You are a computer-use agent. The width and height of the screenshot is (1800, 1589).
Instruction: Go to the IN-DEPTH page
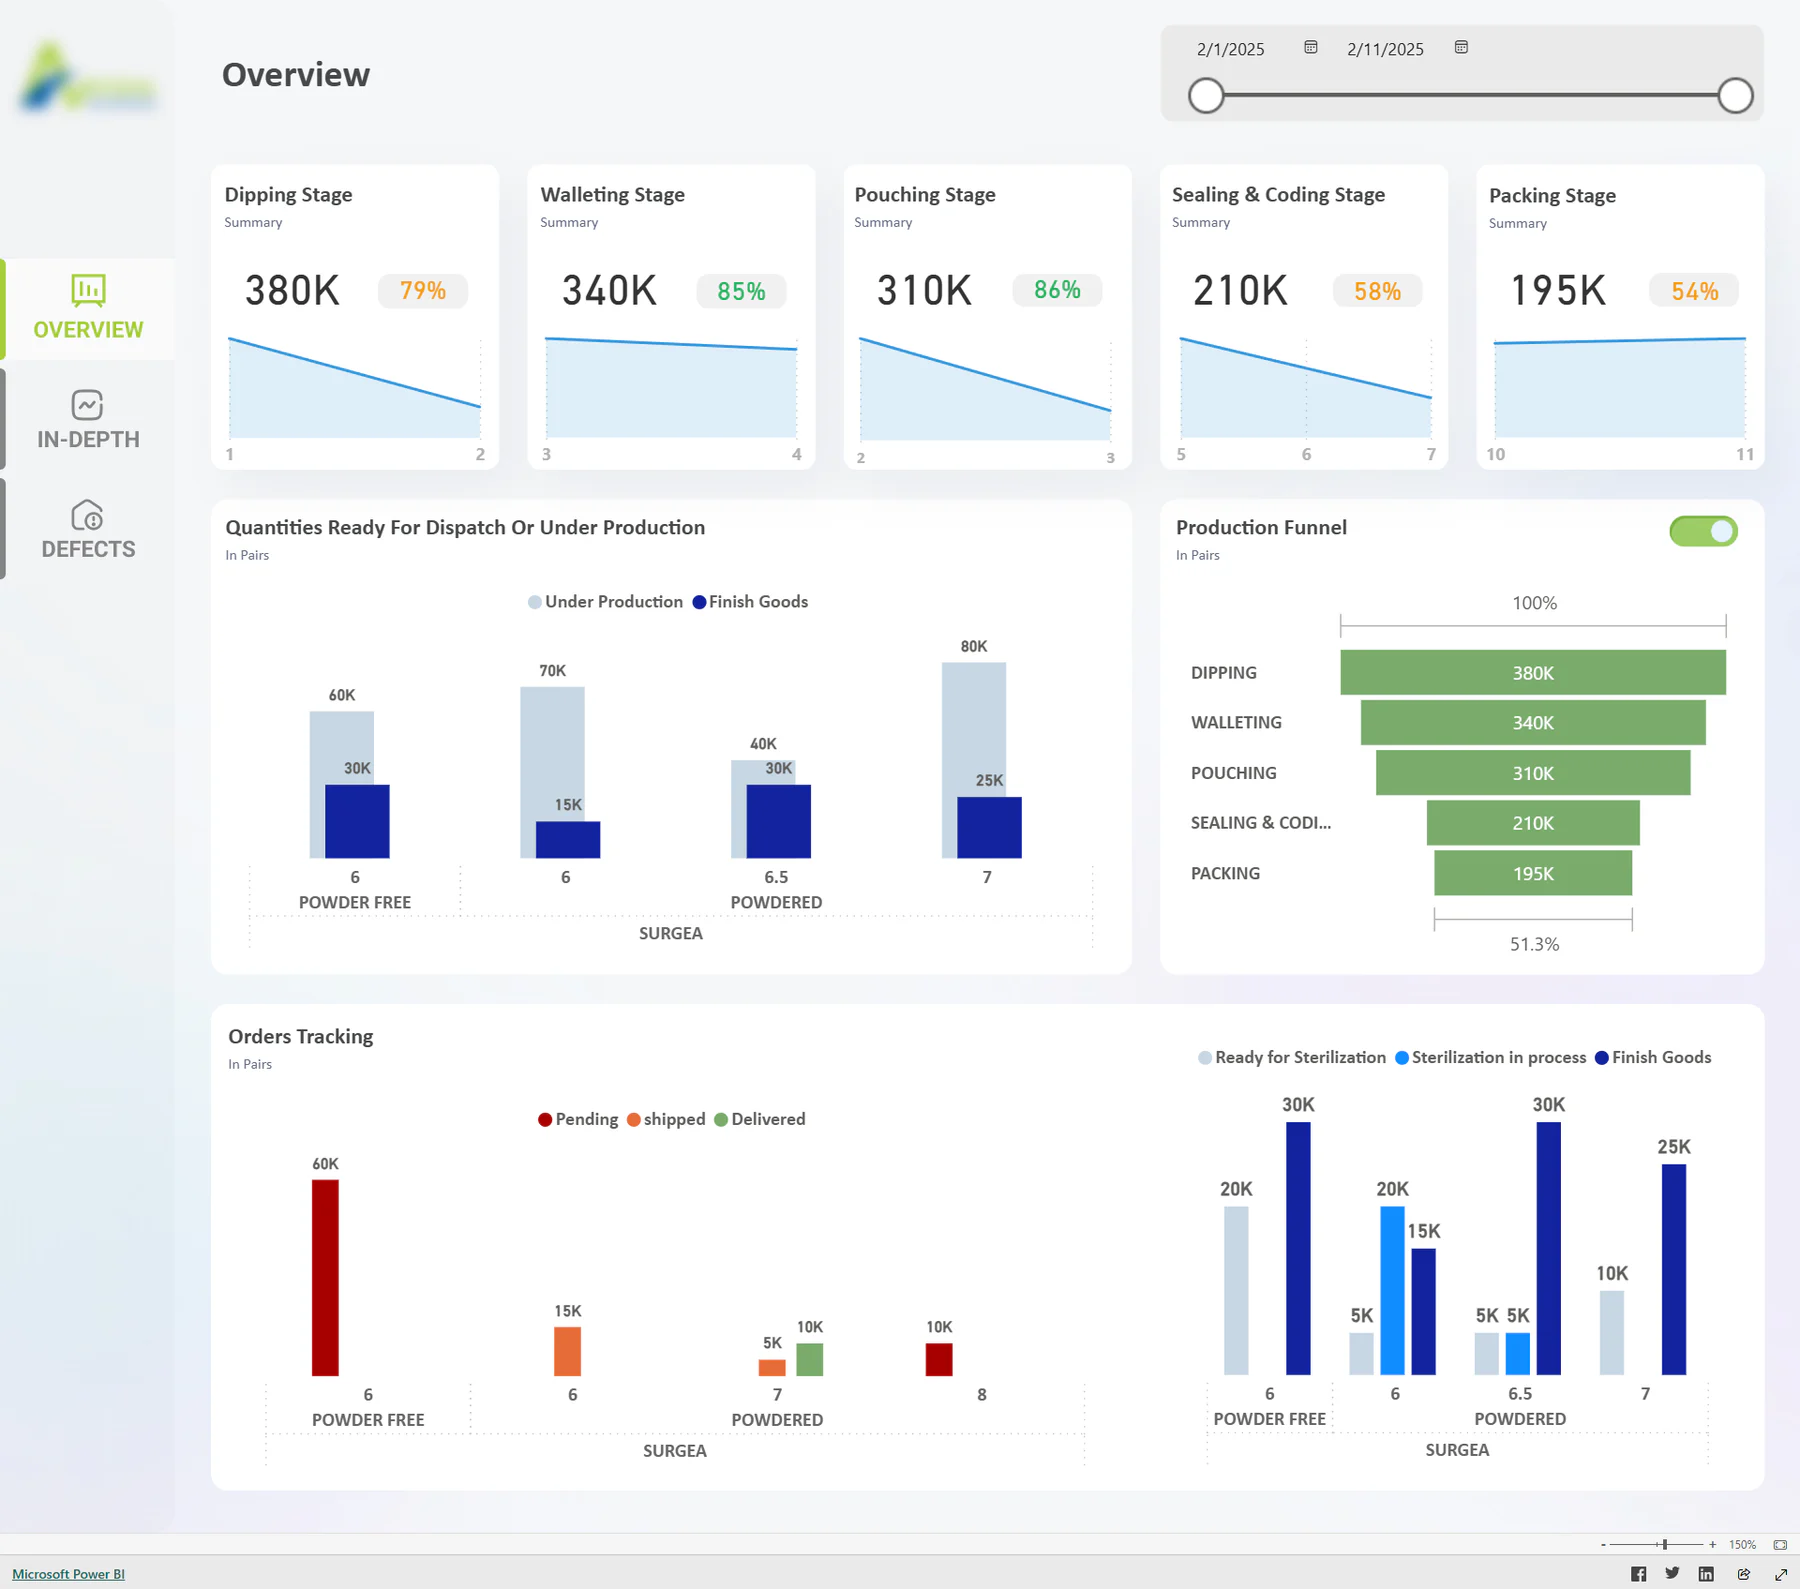tap(88, 419)
